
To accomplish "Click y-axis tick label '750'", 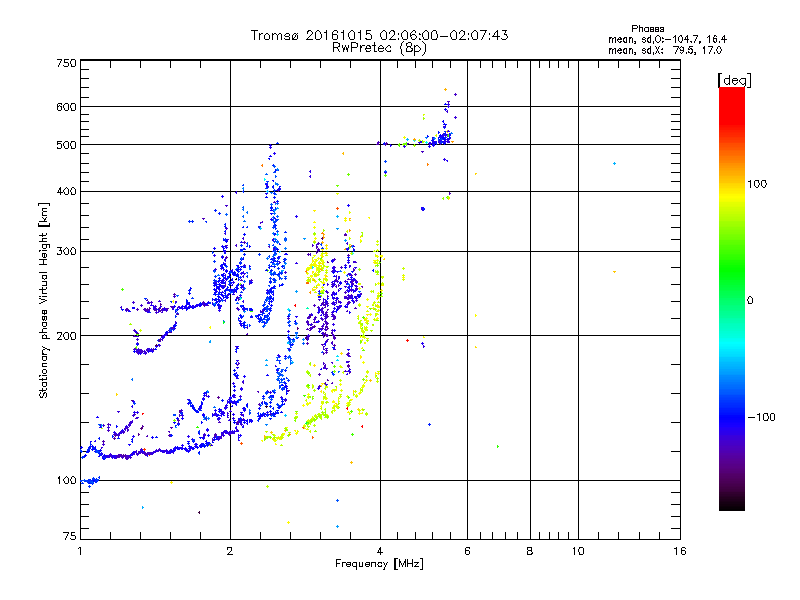I will (x=67, y=63).
